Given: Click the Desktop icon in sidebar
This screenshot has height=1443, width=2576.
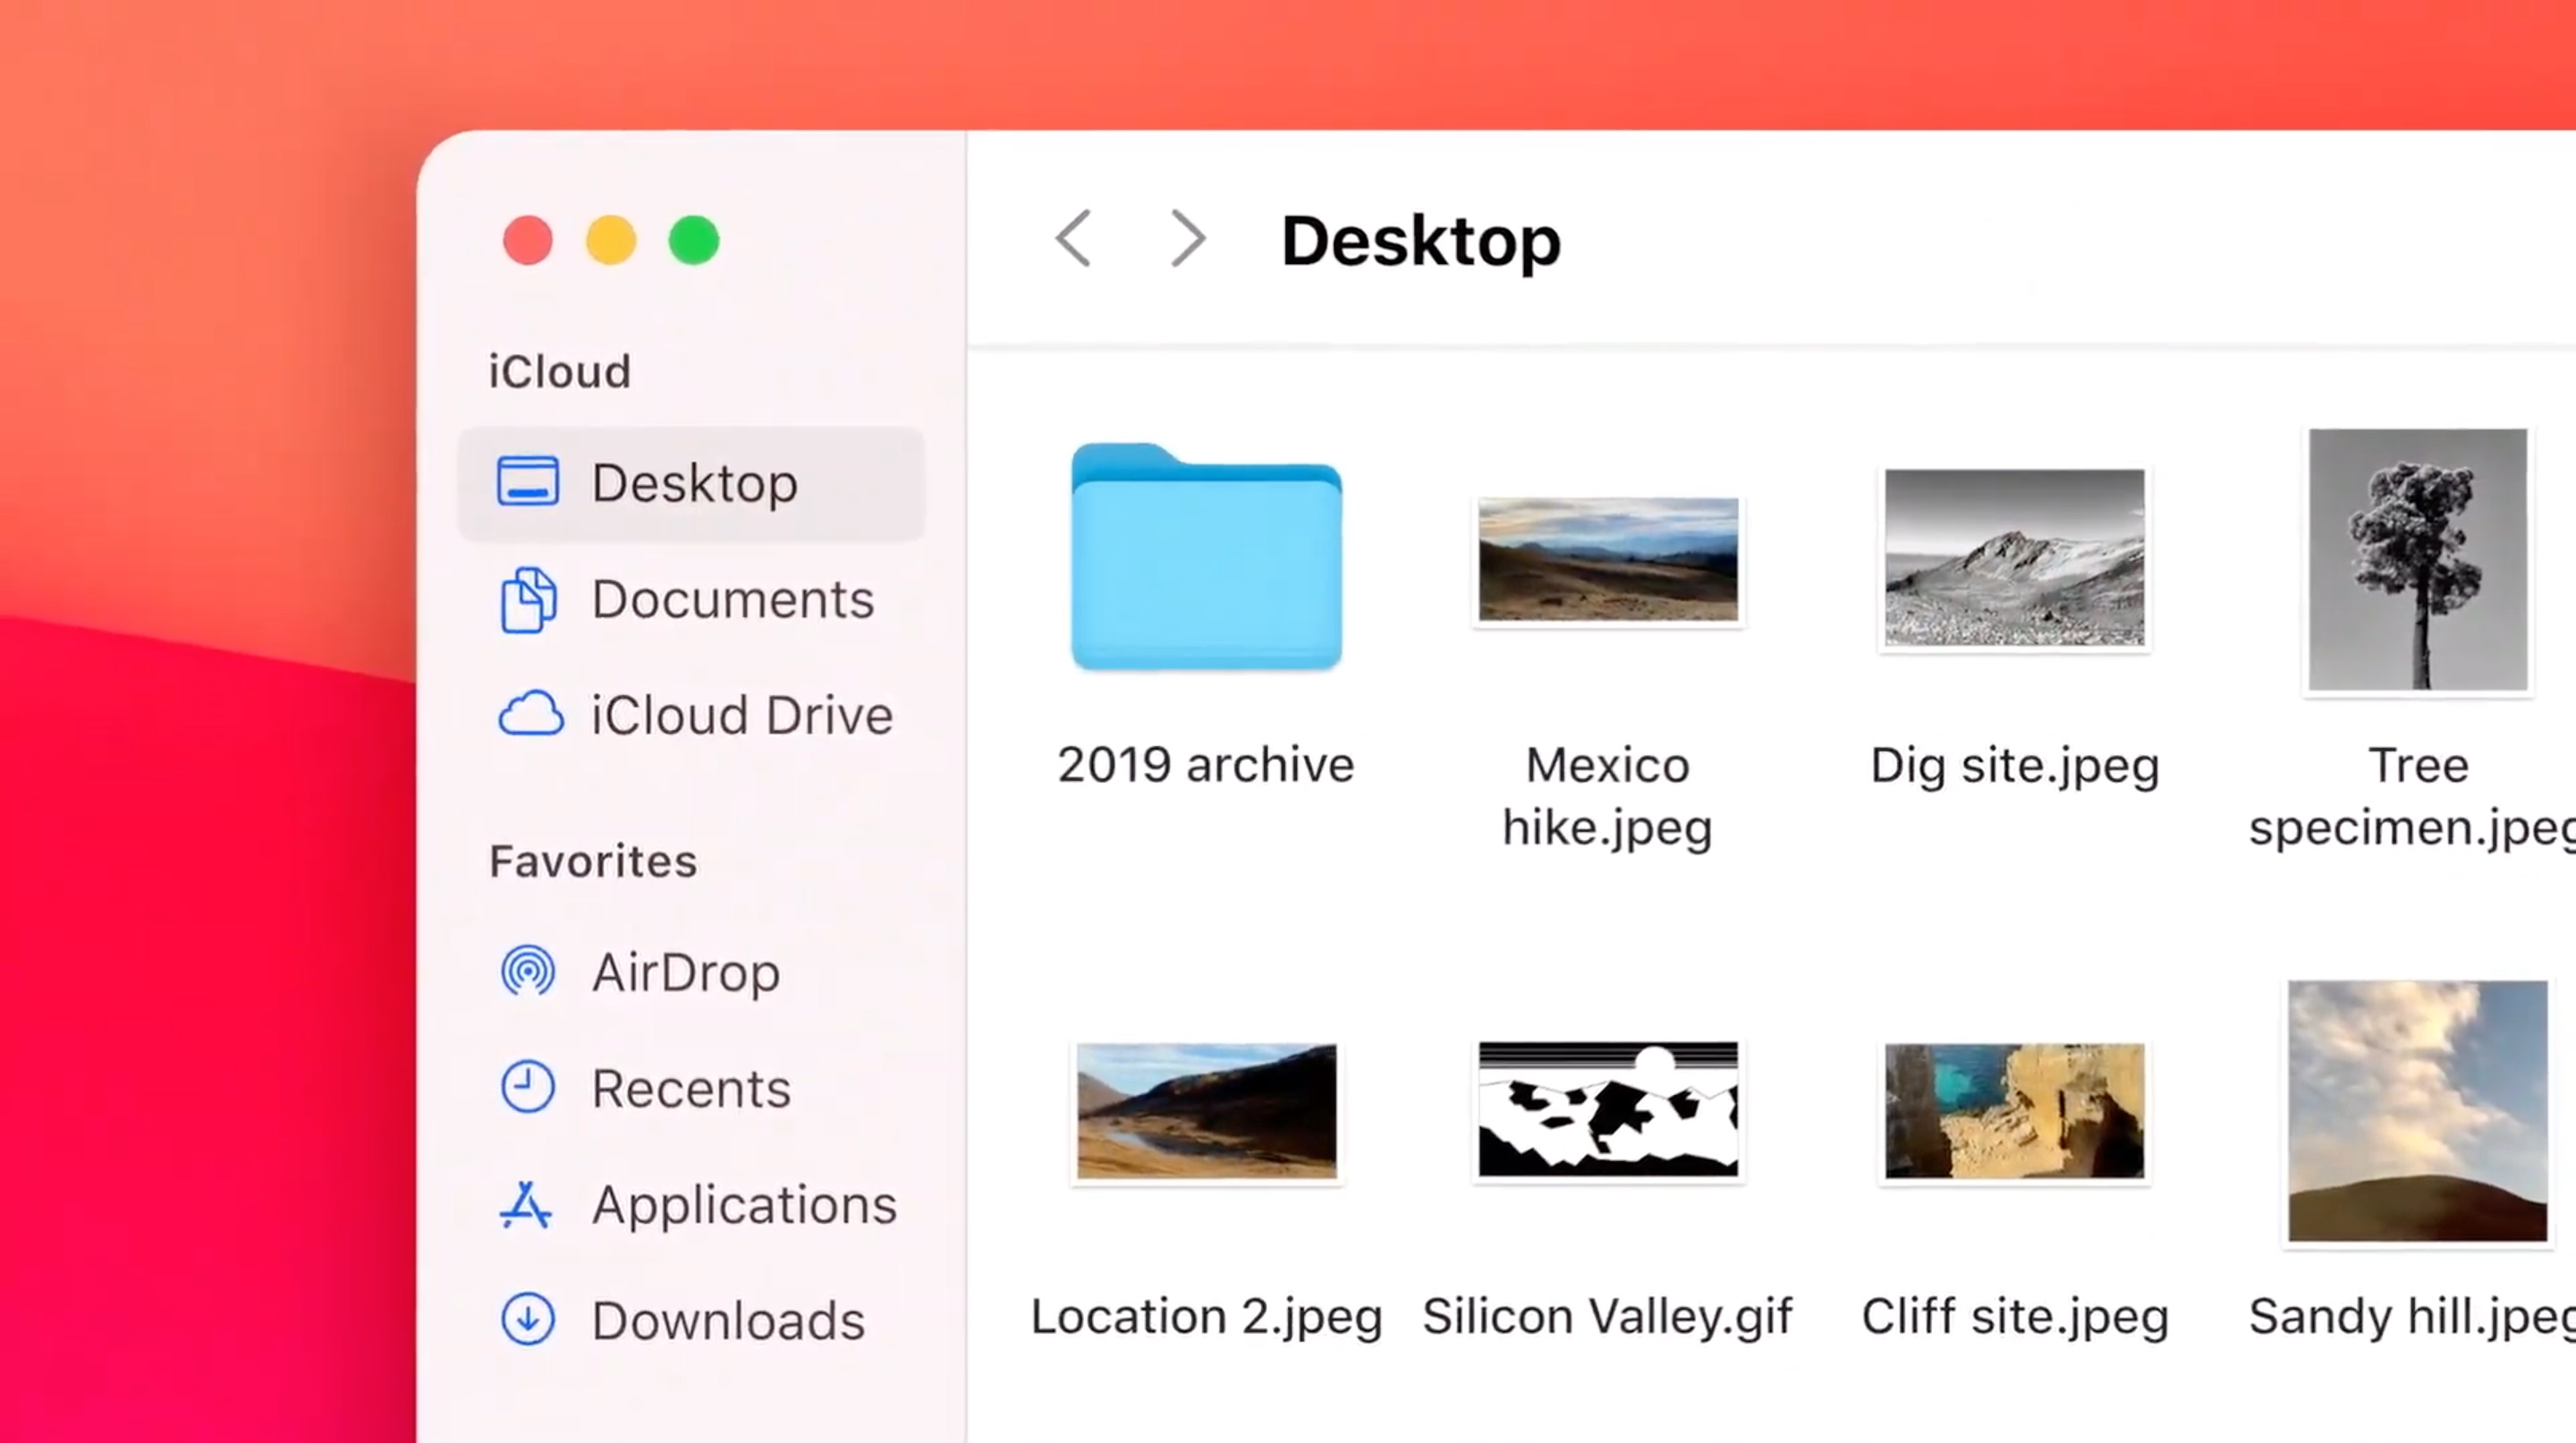Looking at the screenshot, I should 528,482.
